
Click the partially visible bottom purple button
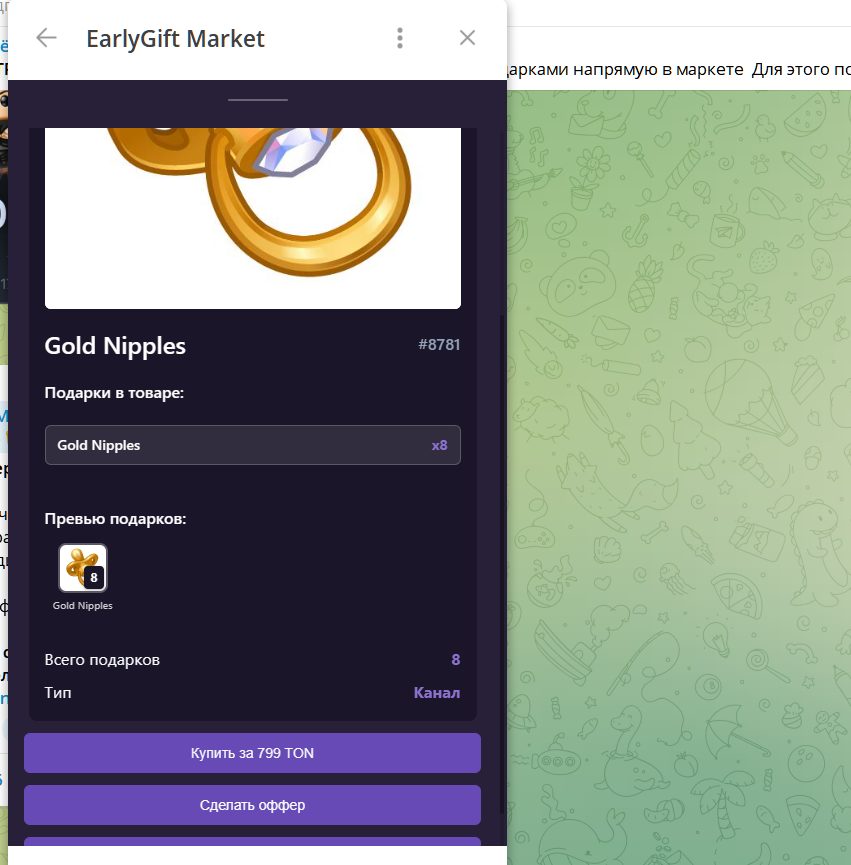pos(252,841)
